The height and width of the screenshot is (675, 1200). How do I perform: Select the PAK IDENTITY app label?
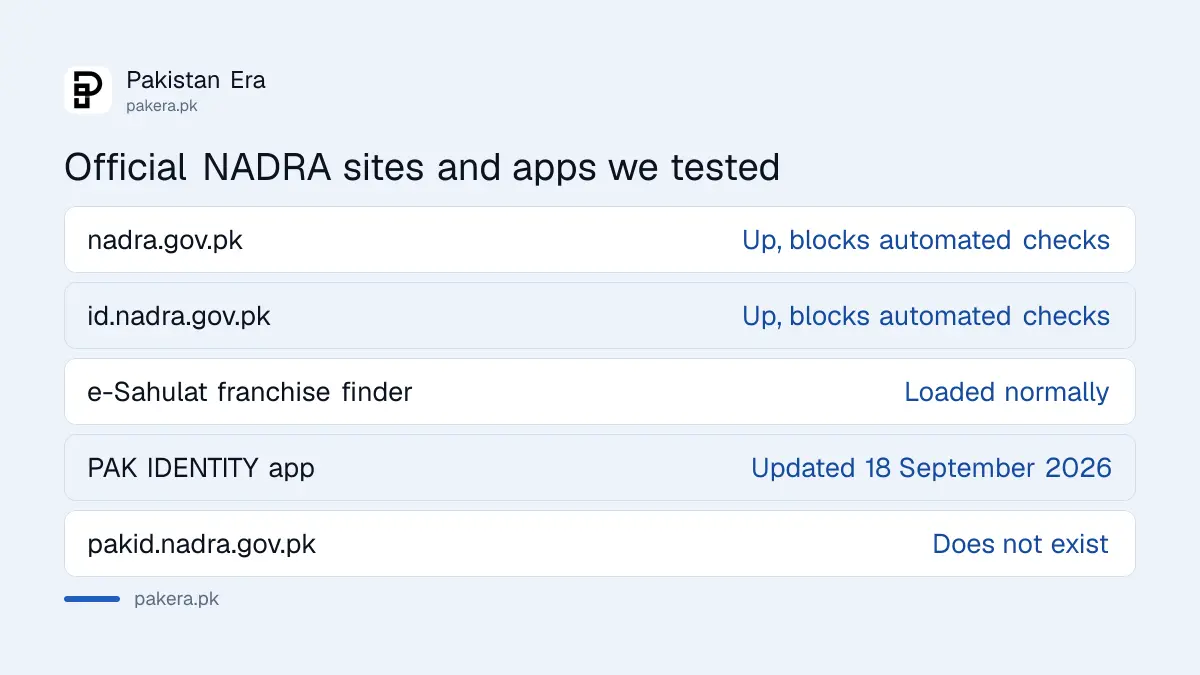coord(201,468)
